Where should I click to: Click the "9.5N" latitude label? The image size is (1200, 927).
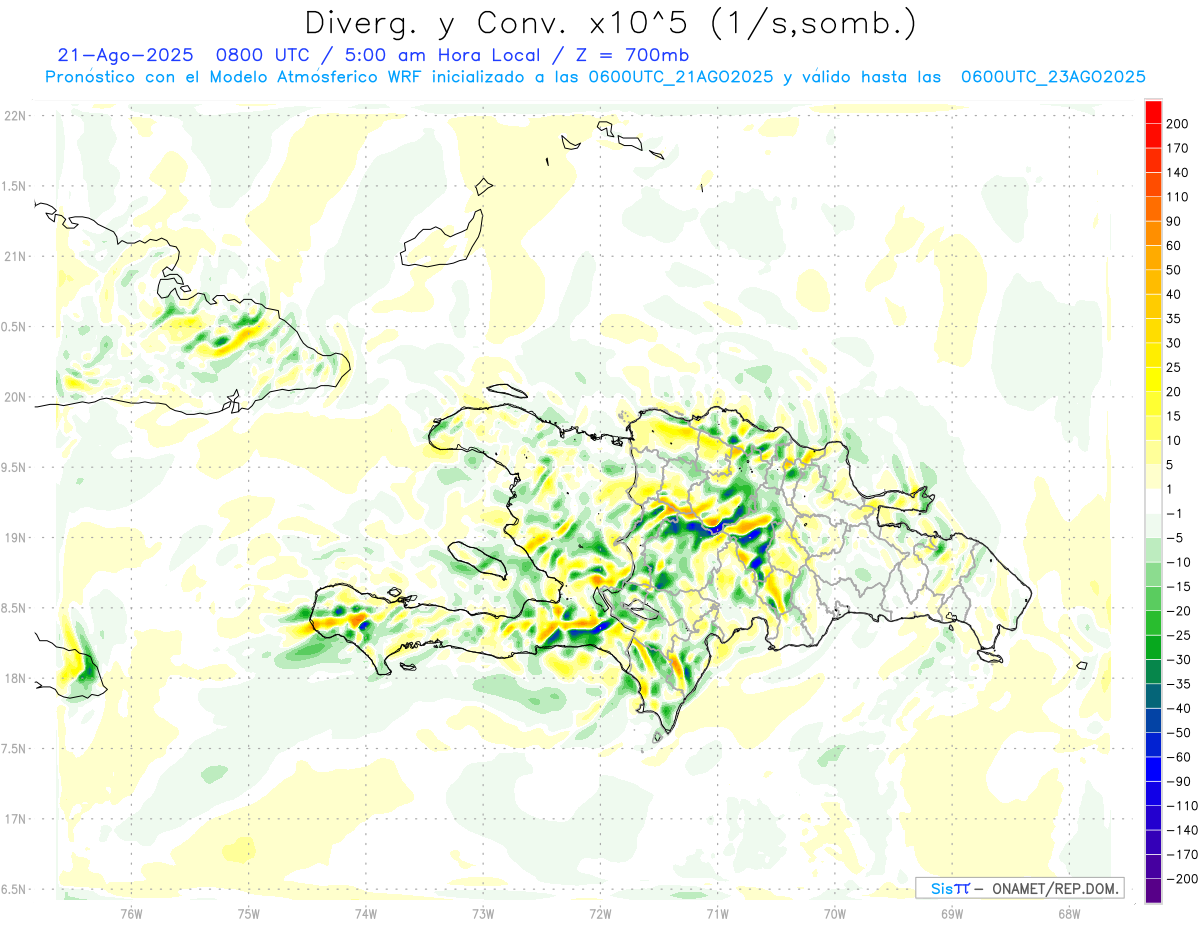[15, 467]
